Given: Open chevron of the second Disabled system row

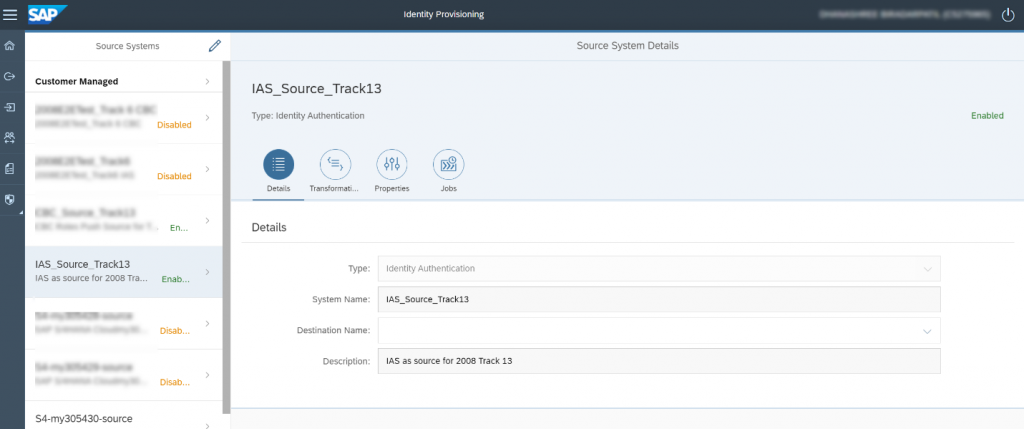Looking at the screenshot, I should (208, 169).
